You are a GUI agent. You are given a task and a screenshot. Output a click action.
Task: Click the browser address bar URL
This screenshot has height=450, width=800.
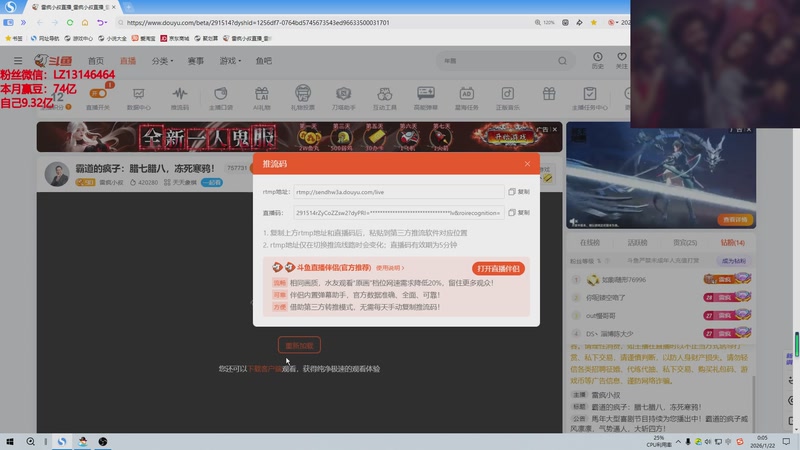(258, 22)
